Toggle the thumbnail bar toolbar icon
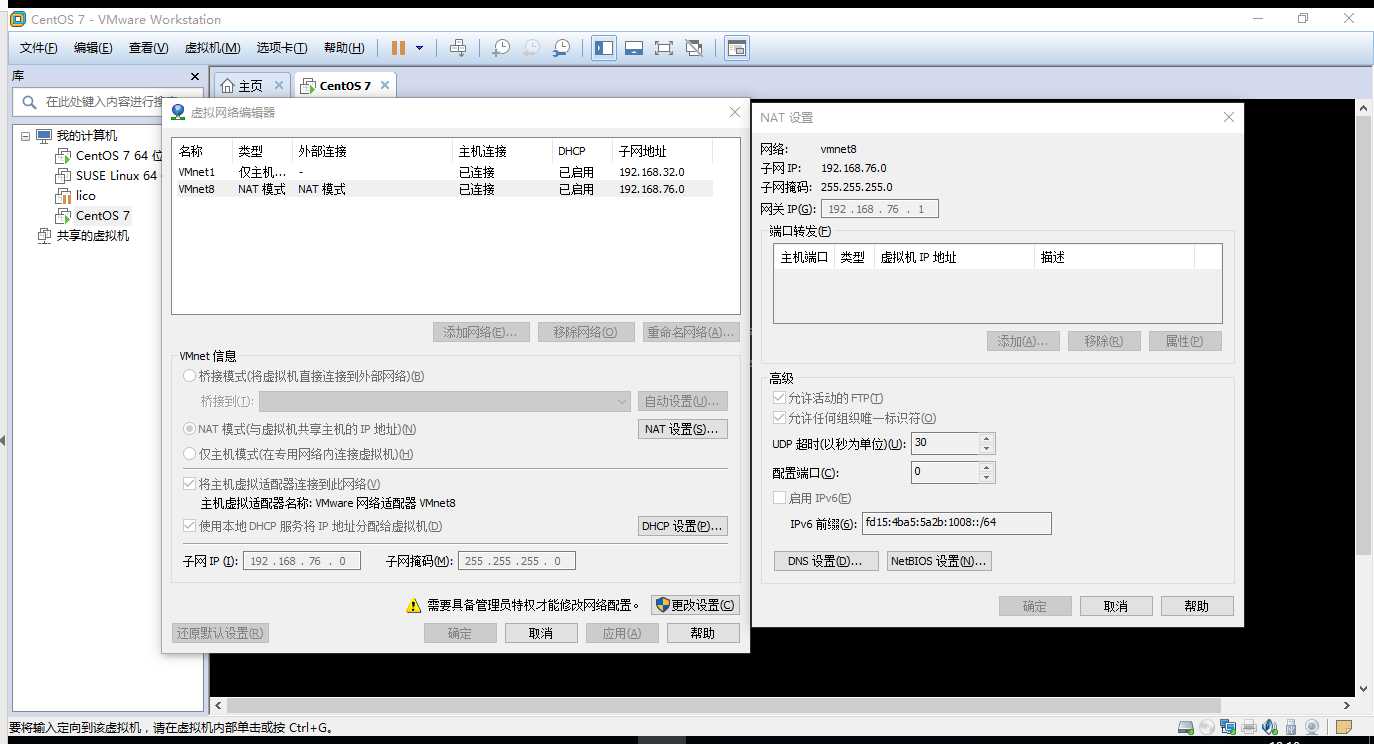1374x744 pixels. (633, 48)
